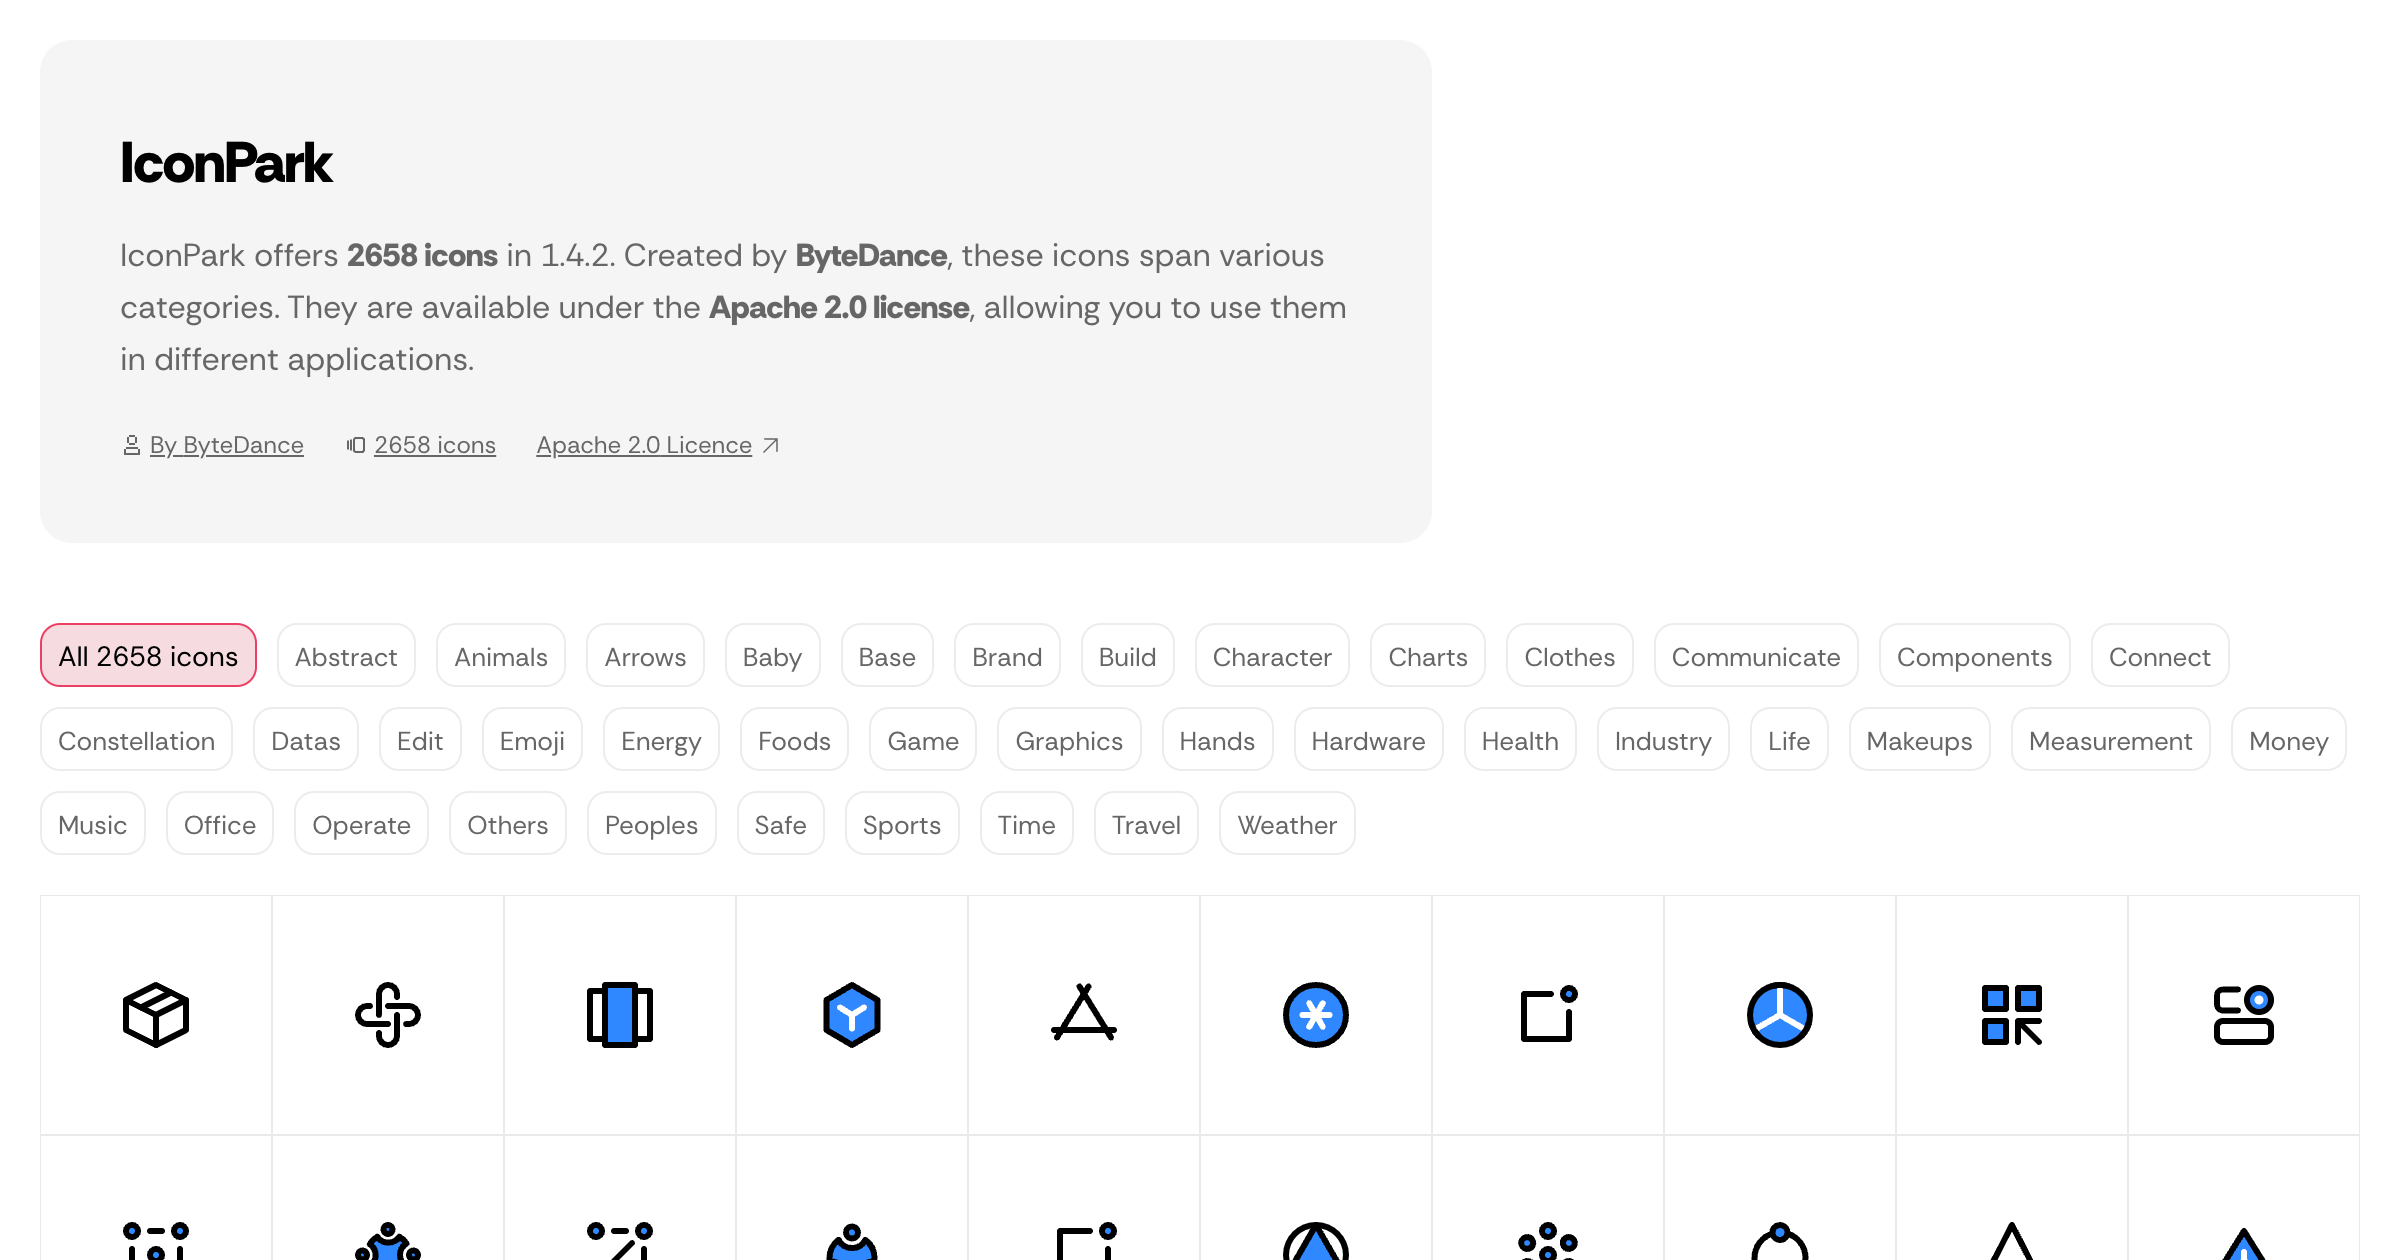Image resolution: width=2400 pixels, height=1260 pixels.
Task: Click the four-loop knot icon
Action: click(388, 1015)
